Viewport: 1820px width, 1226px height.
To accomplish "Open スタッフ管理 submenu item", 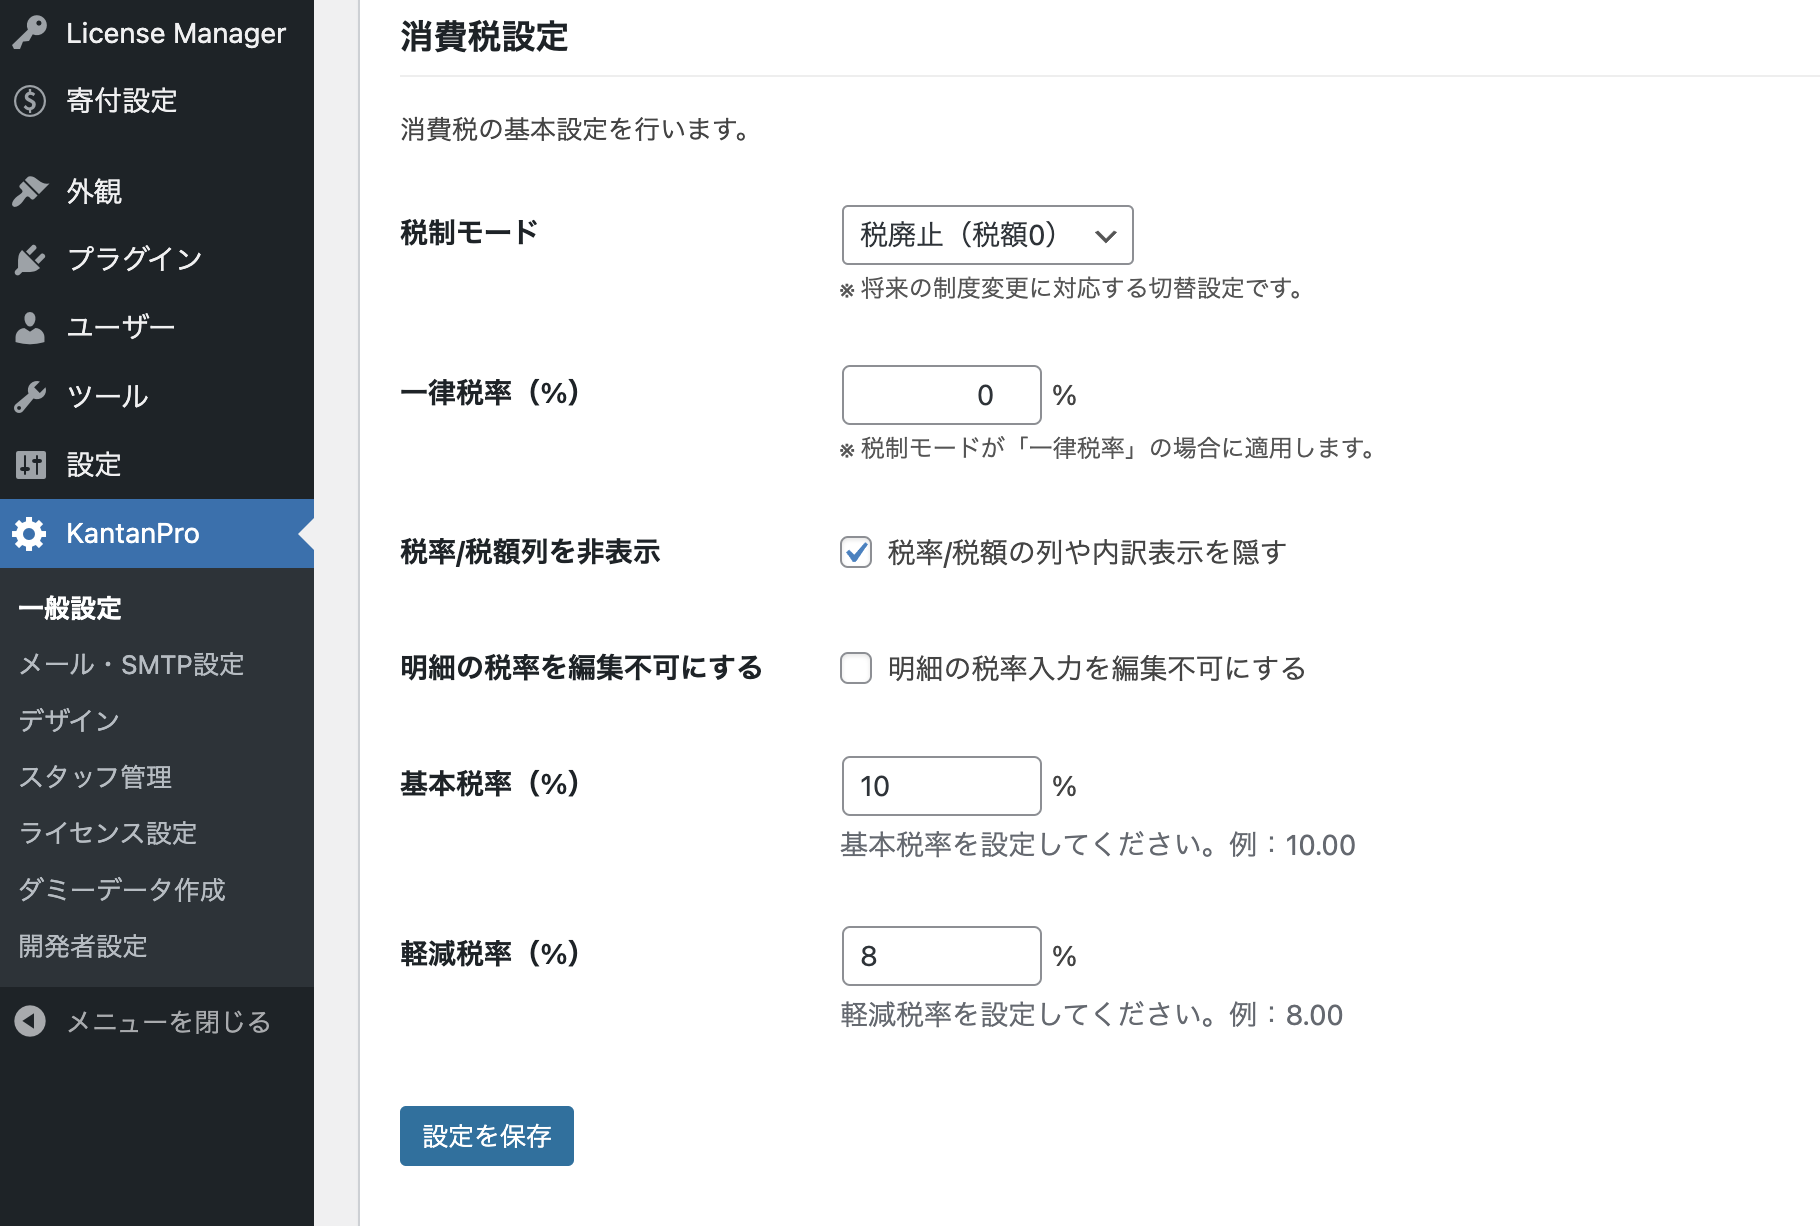I will [x=96, y=777].
